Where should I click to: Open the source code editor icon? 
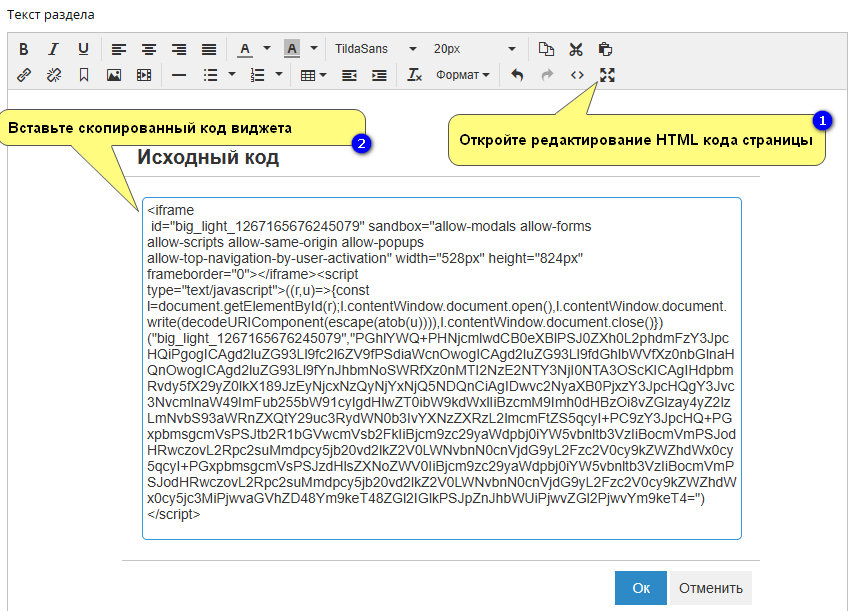click(577, 75)
